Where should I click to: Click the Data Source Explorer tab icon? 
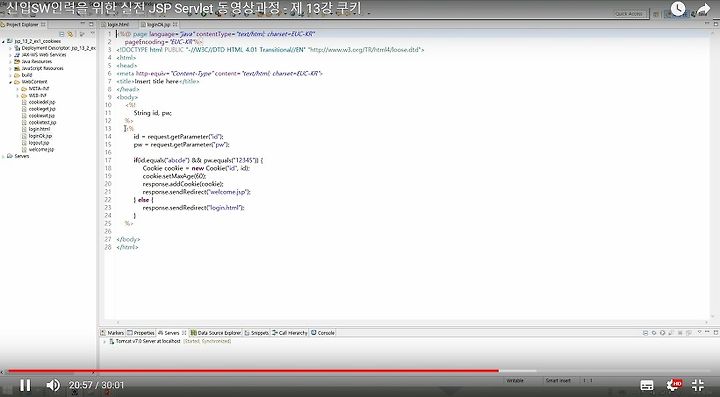[x=193, y=333]
